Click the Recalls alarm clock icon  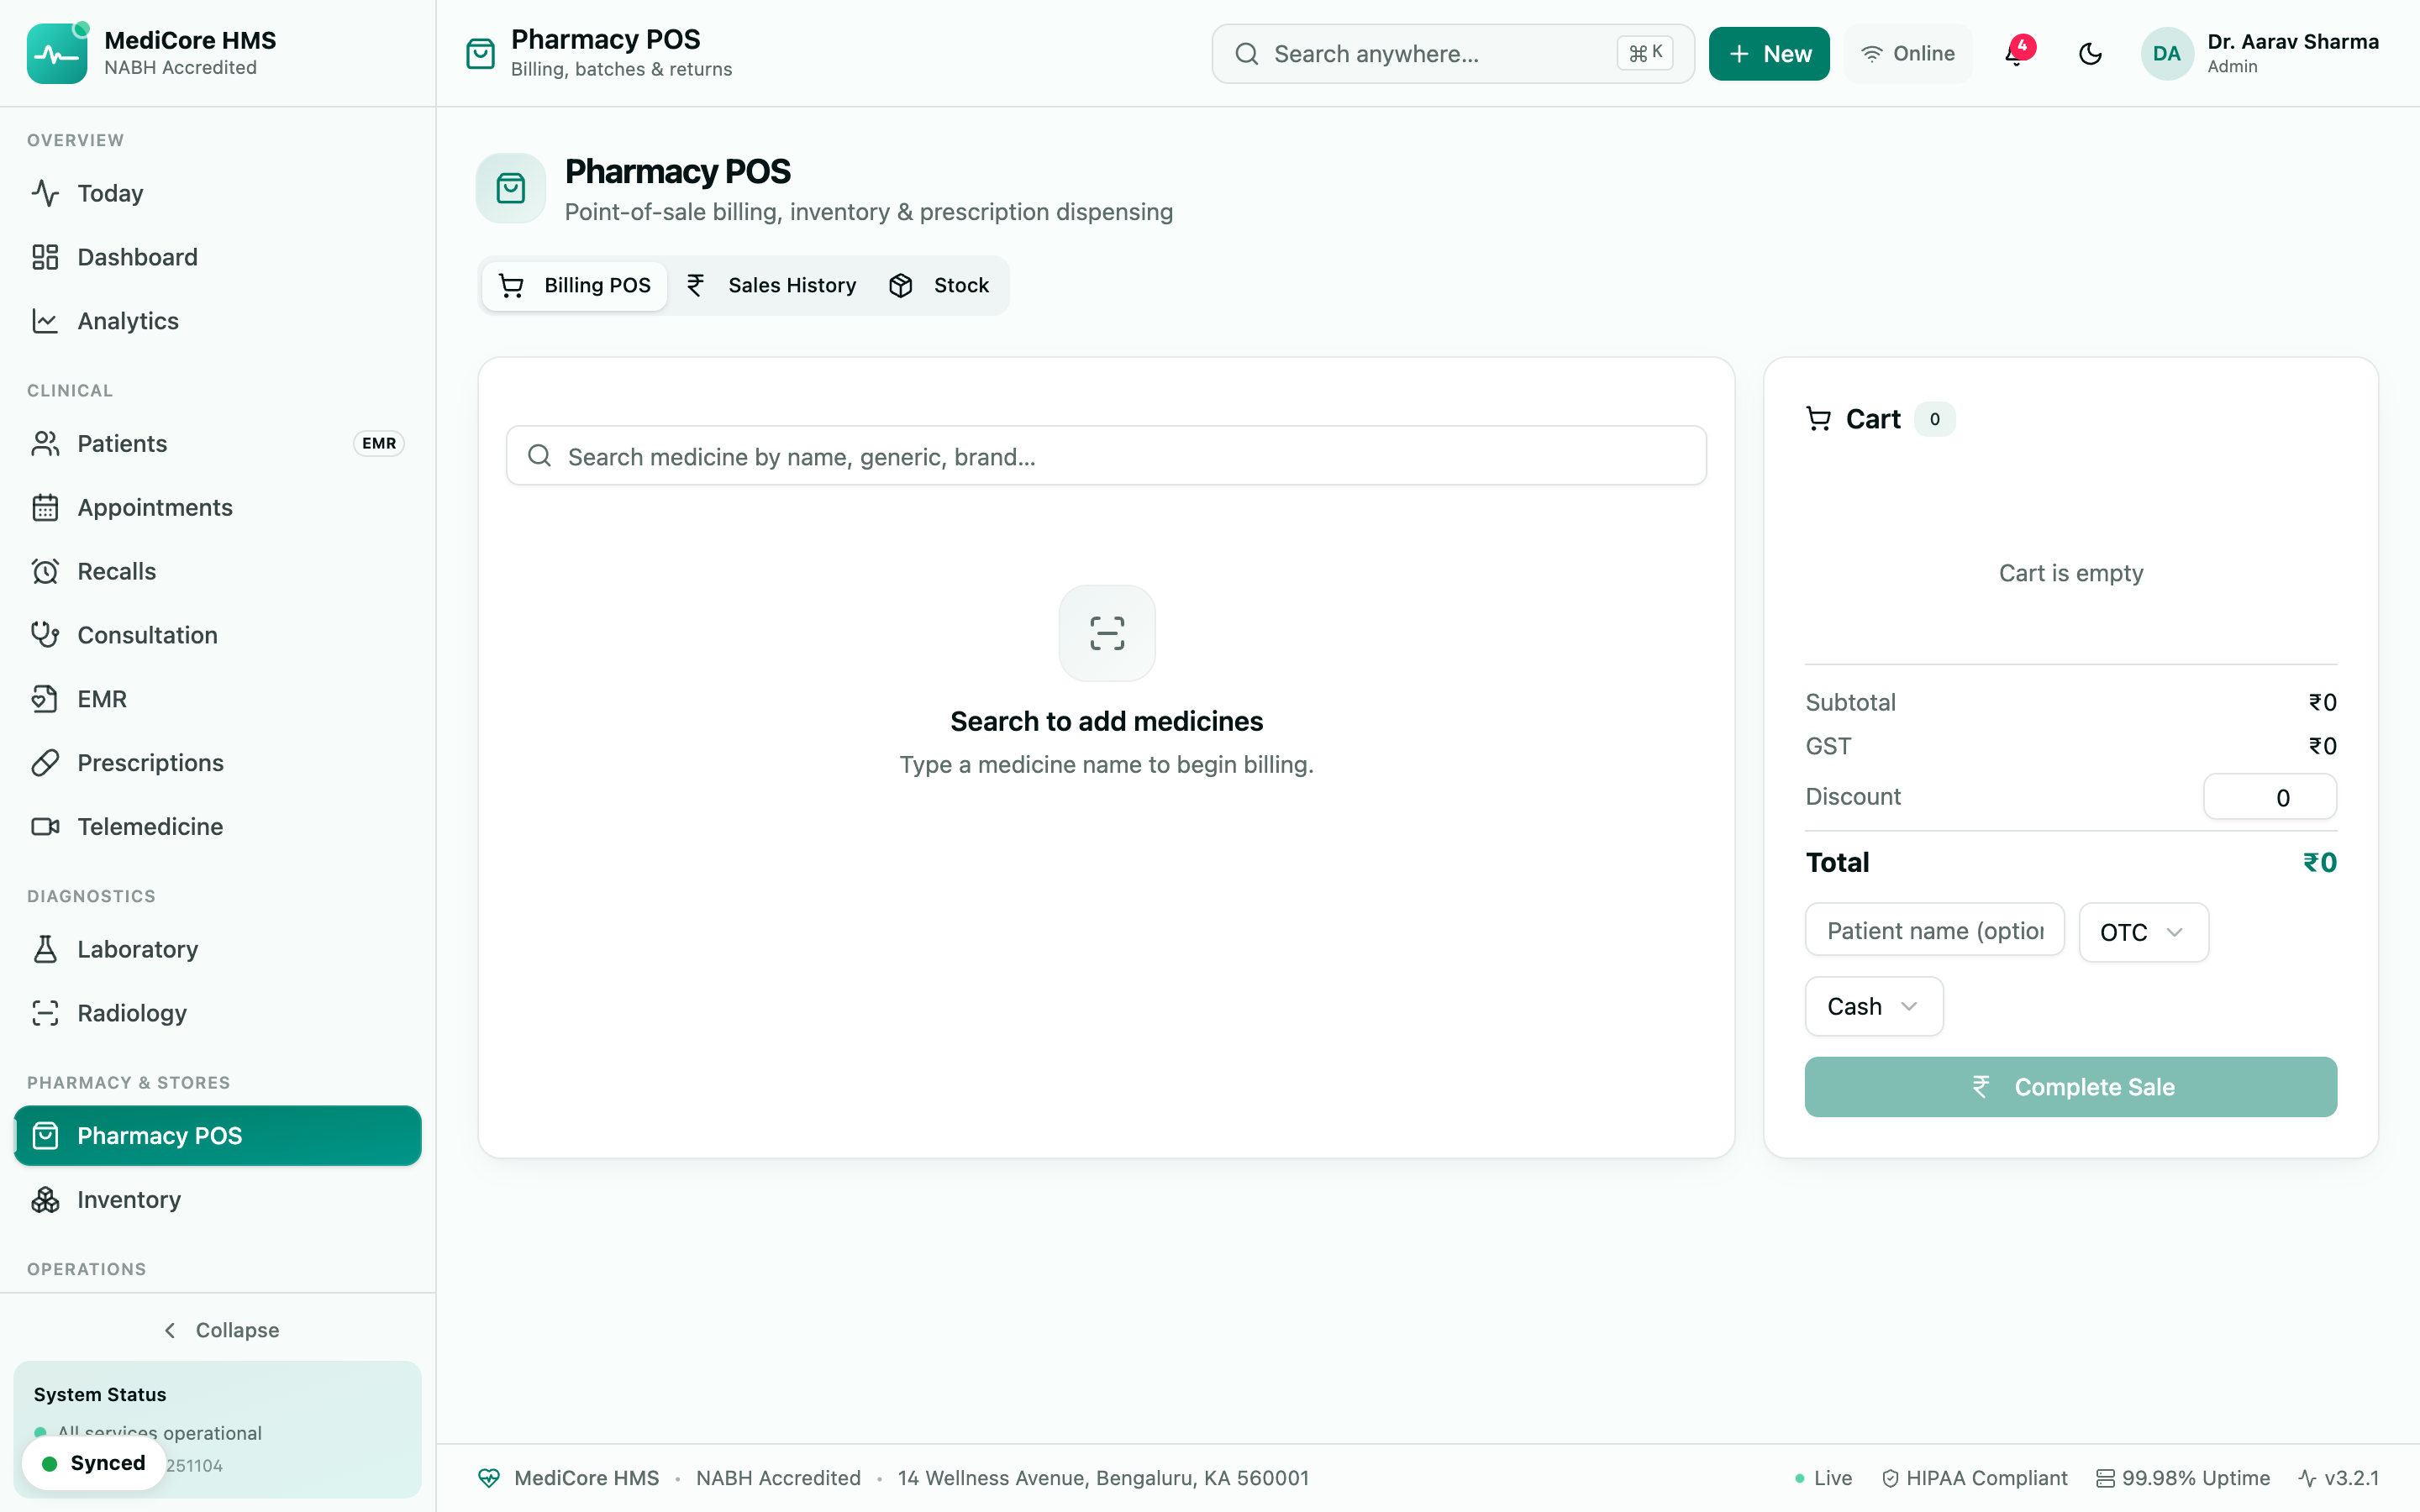coord(45,572)
